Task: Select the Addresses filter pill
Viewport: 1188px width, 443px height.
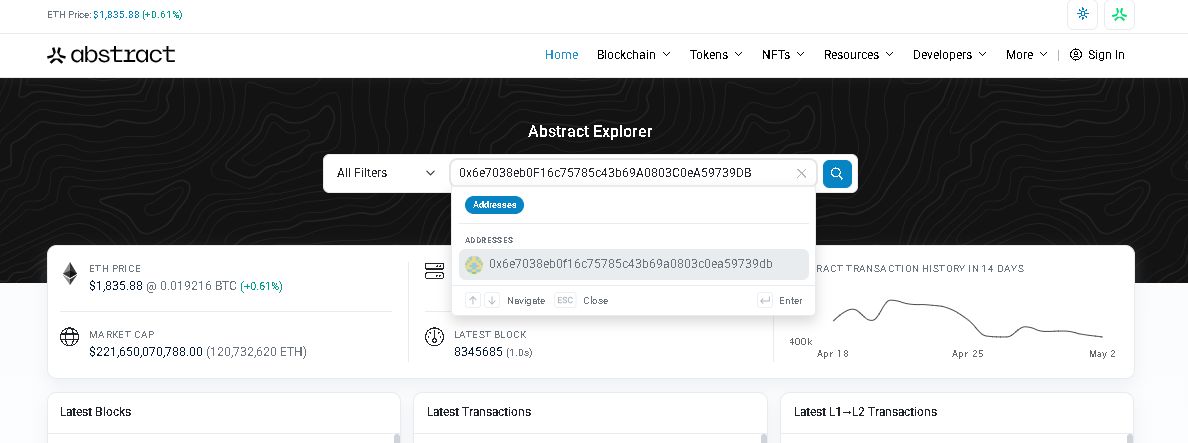Action: (494, 205)
